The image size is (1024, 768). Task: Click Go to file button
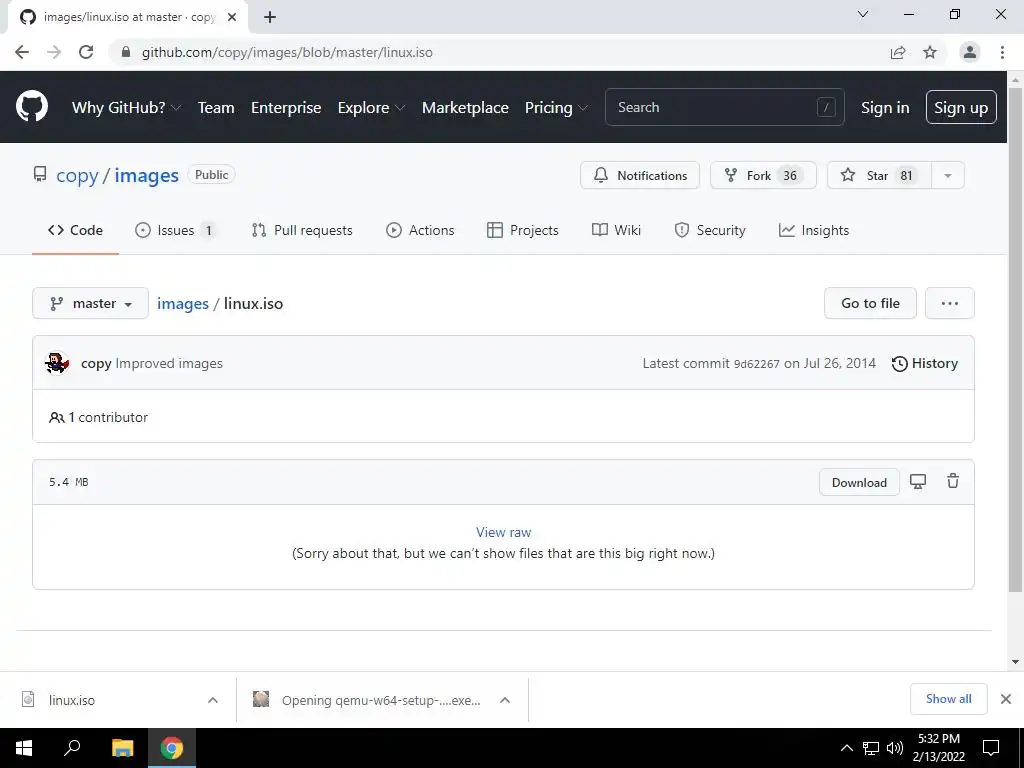870,303
